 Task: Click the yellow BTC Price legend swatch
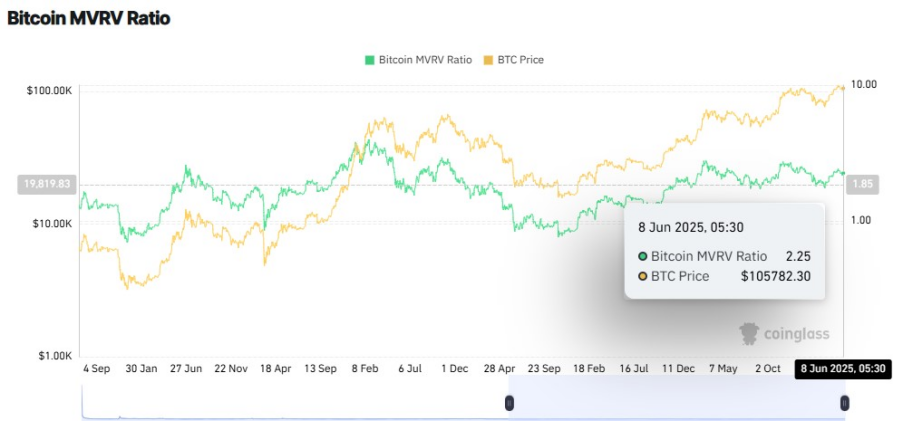pos(488,60)
